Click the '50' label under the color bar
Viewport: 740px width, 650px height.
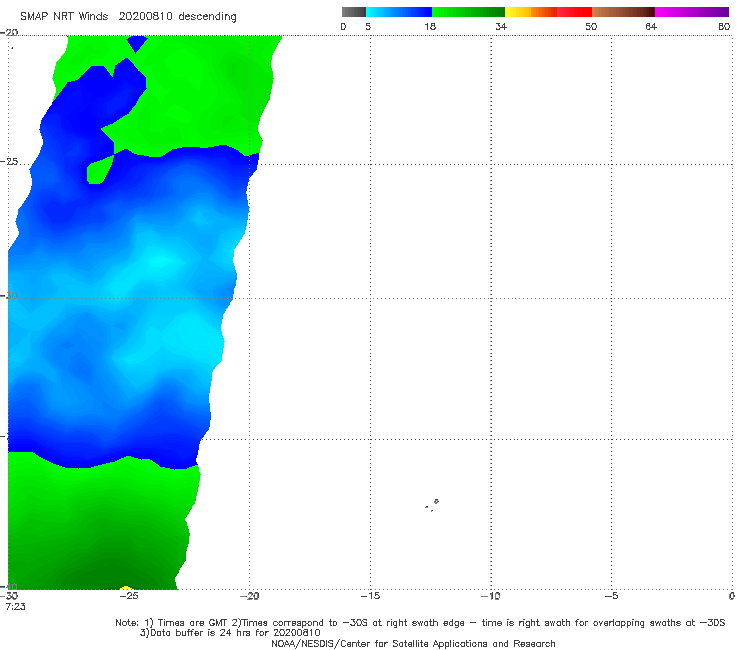pyautogui.click(x=591, y=26)
